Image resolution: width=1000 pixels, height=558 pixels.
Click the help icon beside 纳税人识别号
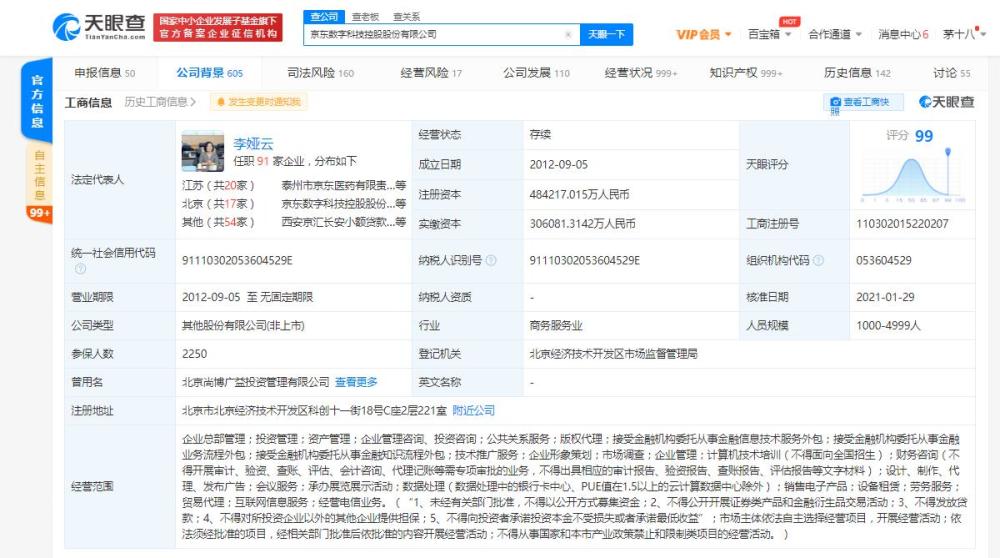coord(490,260)
